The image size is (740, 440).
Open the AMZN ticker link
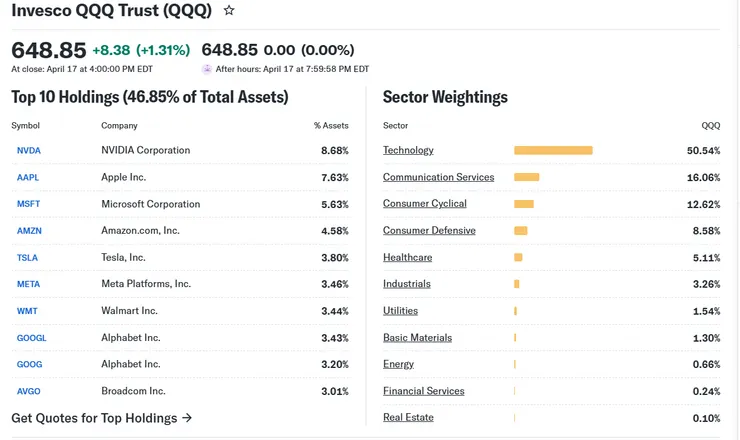tap(29, 231)
